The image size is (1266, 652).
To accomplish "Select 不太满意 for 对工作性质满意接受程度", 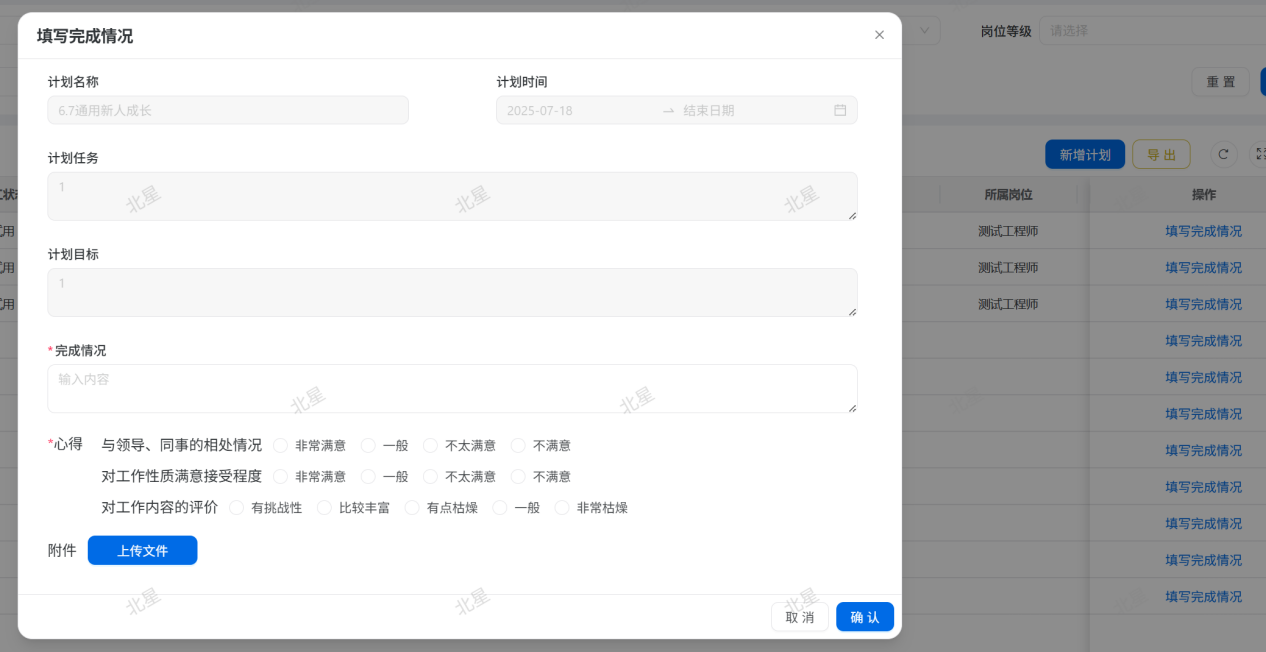I will pos(431,477).
